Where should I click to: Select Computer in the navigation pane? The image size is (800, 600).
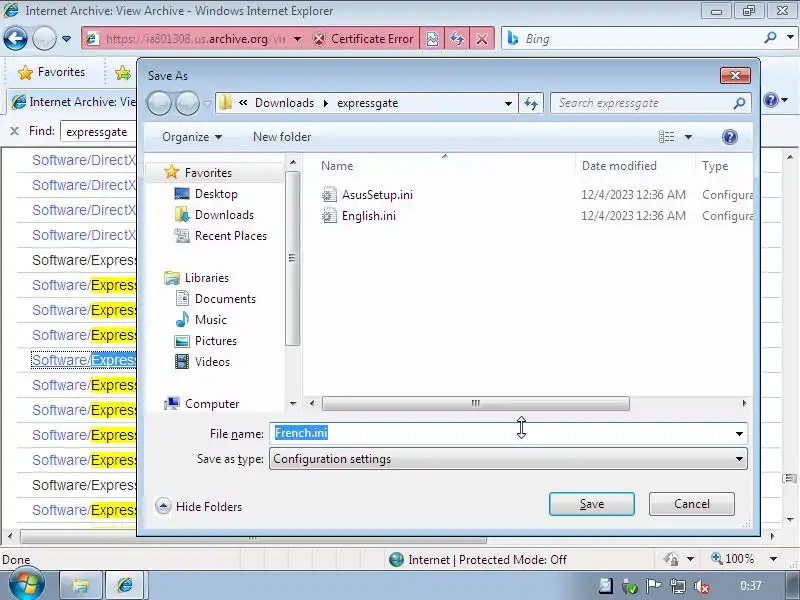pyautogui.click(x=212, y=404)
